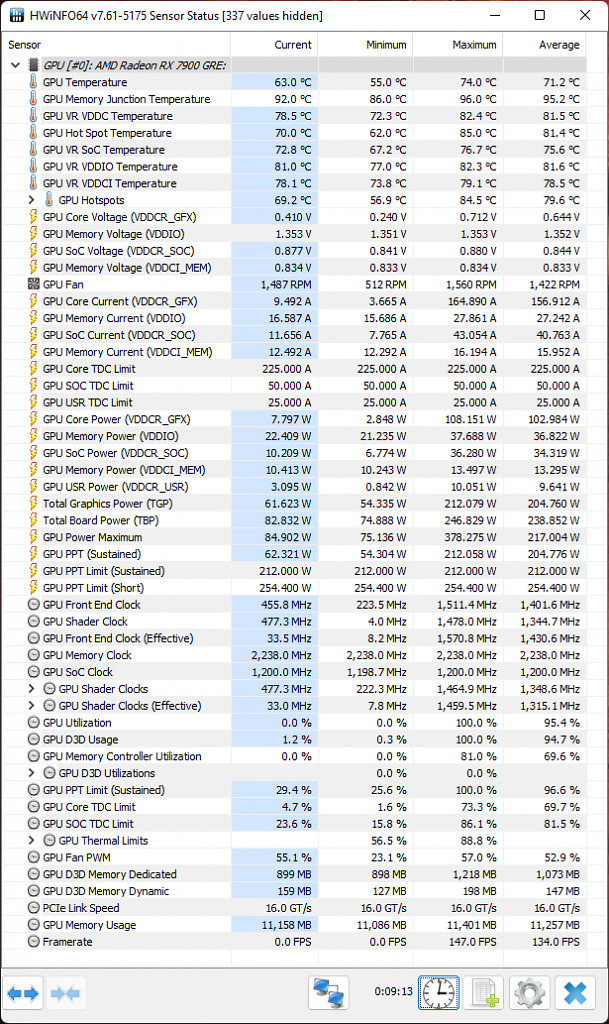
Task: Select the GPU USR TDC Limit row label
Action: tap(87, 402)
